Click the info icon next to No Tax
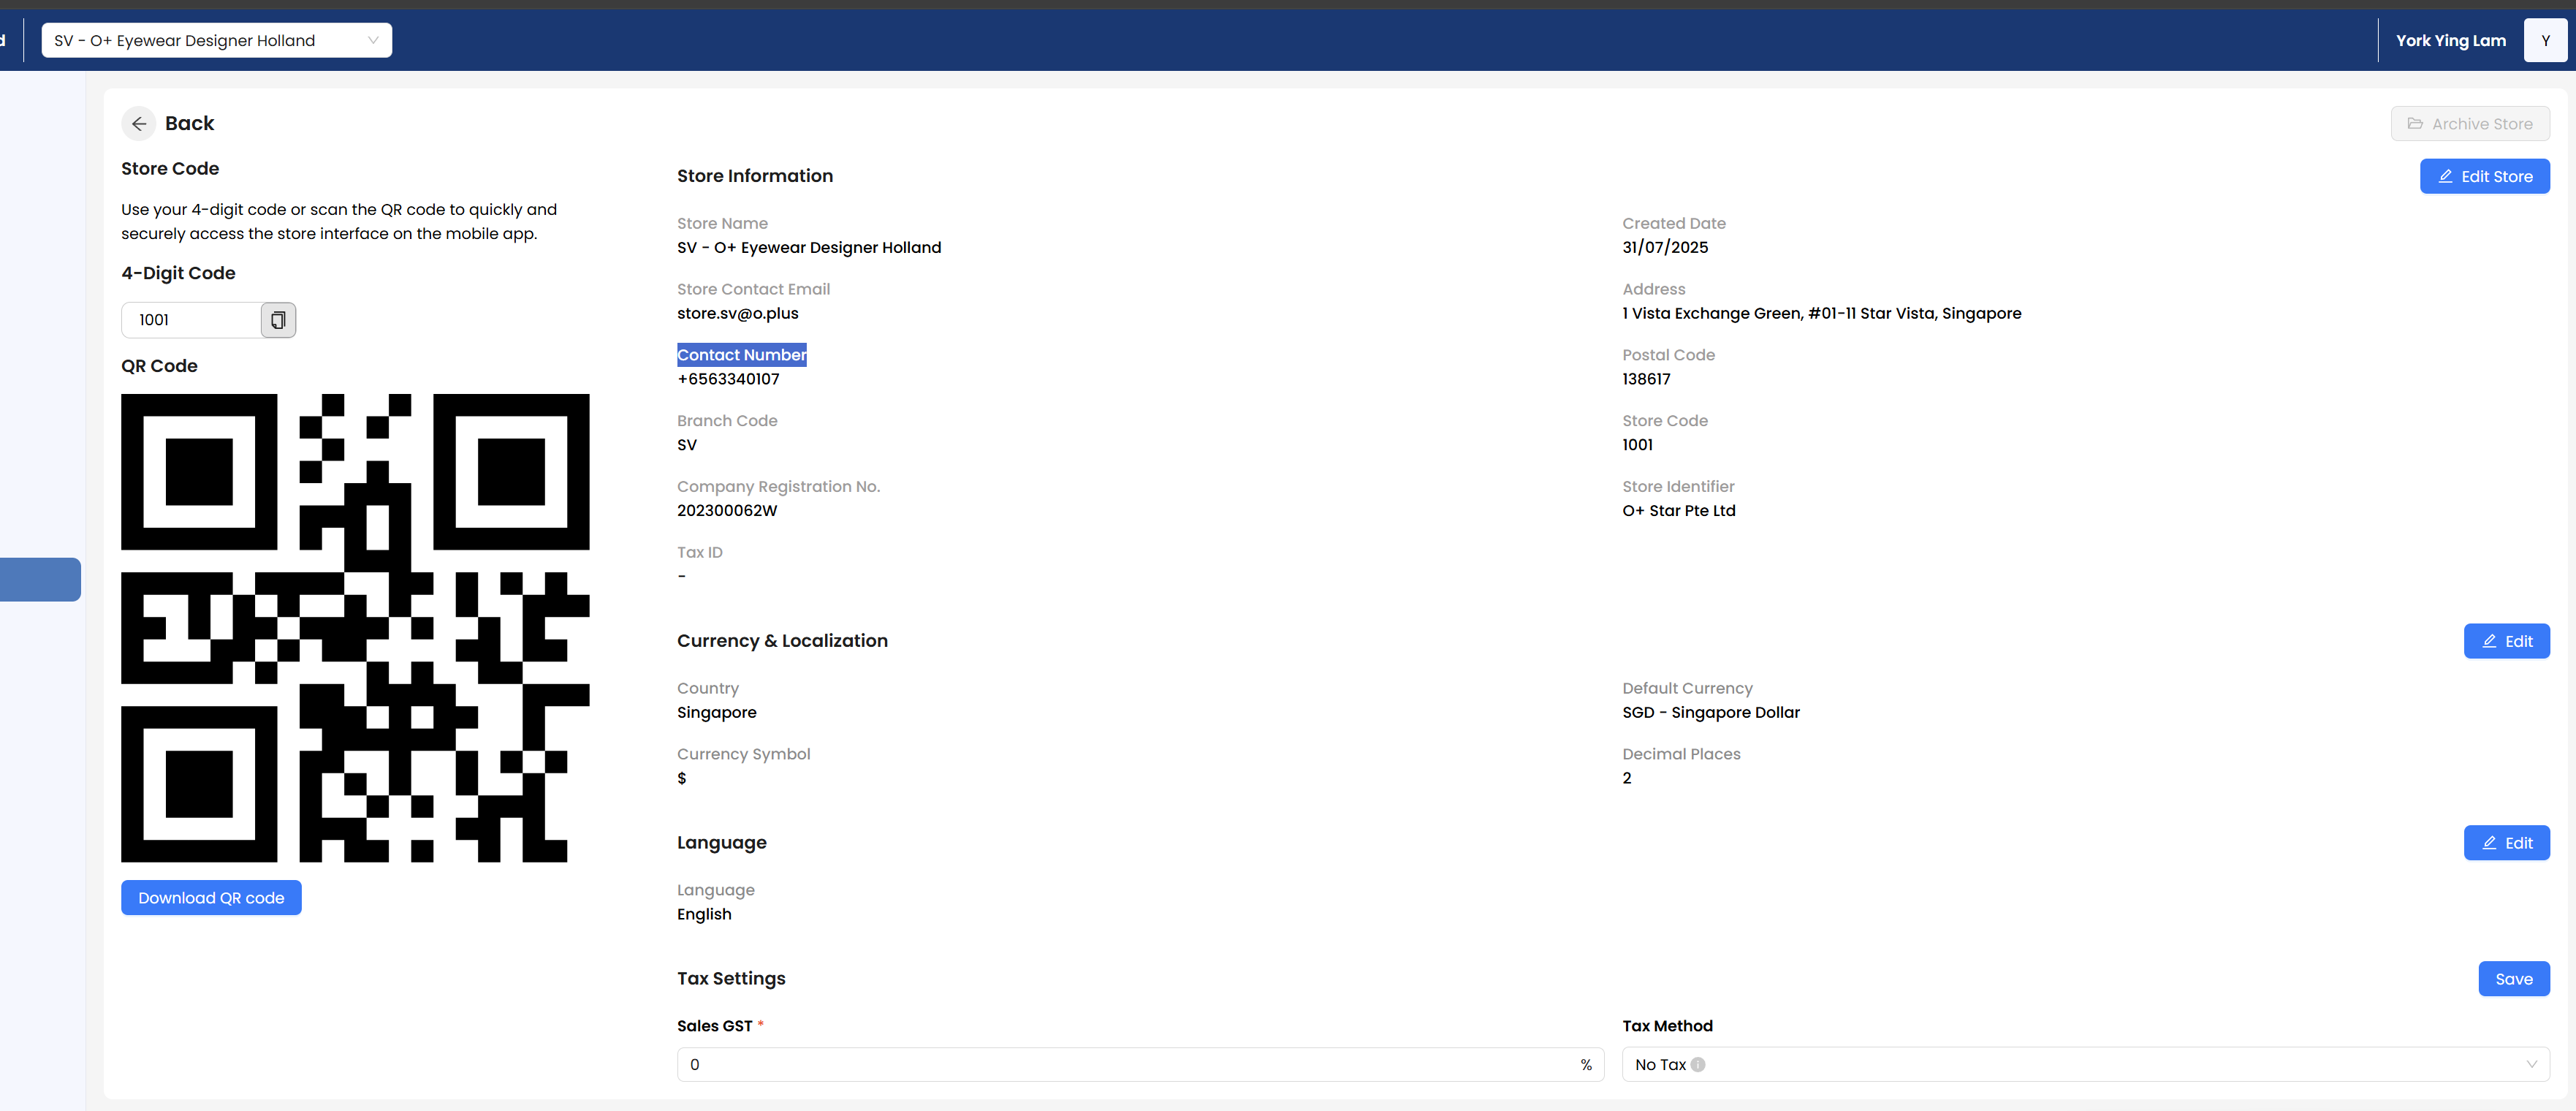This screenshot has width=2576, height=1111. tap(1698, 1065)
